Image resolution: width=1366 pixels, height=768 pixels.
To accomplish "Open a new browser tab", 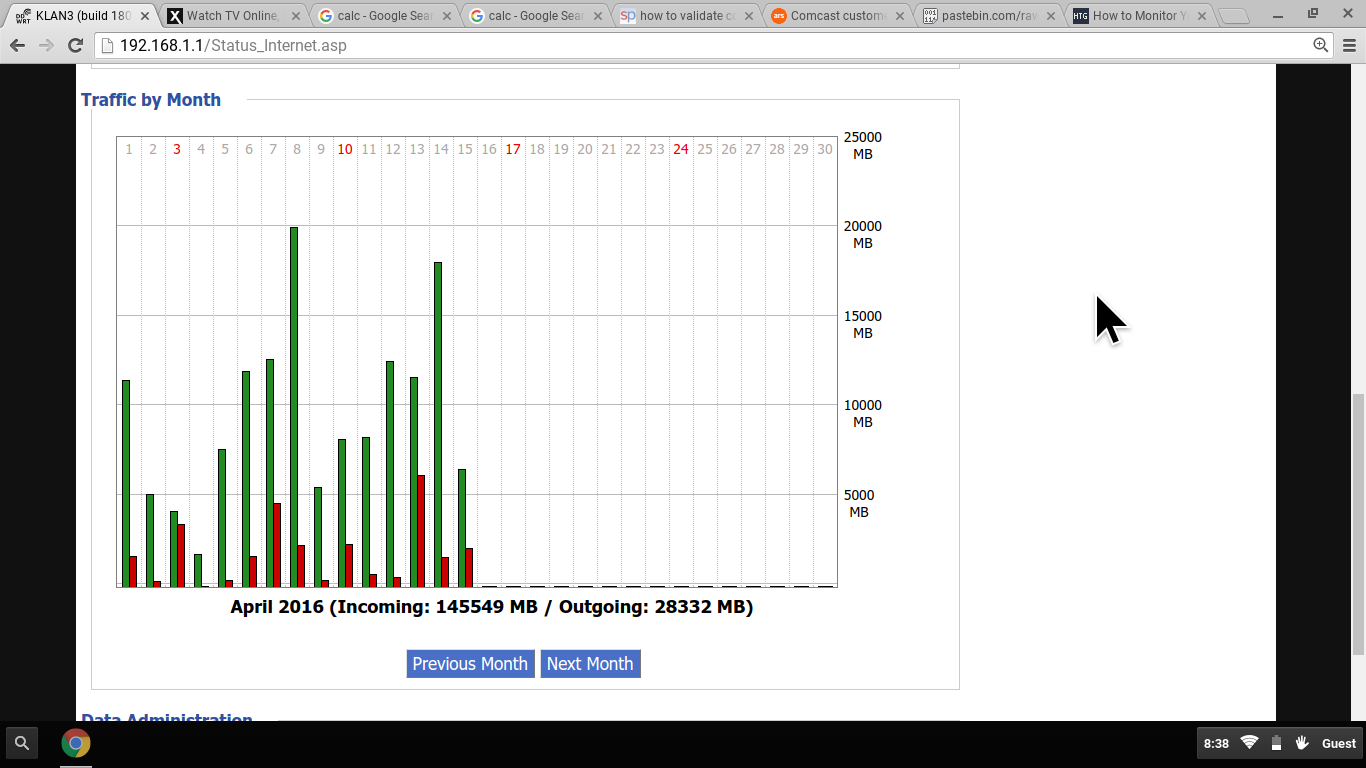I will pos(1234,16).
